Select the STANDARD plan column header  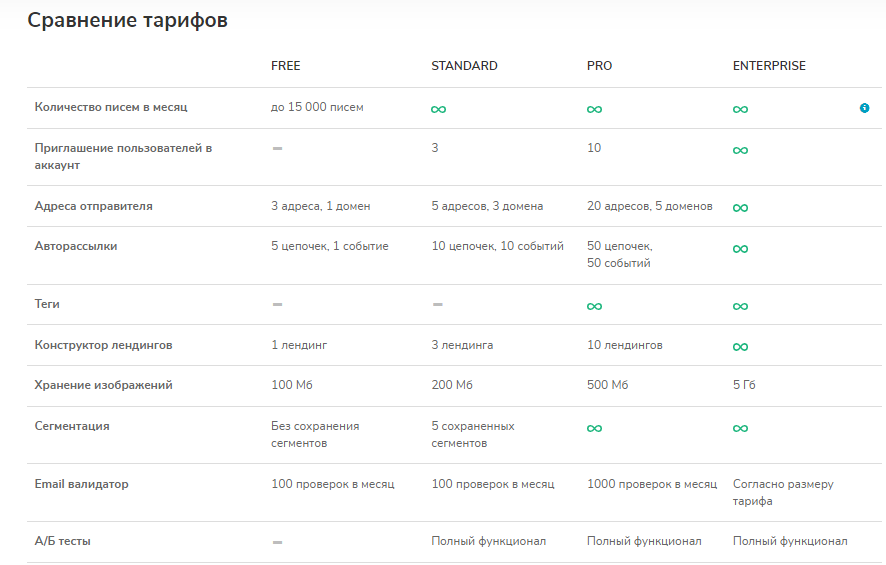coord(464,66)
